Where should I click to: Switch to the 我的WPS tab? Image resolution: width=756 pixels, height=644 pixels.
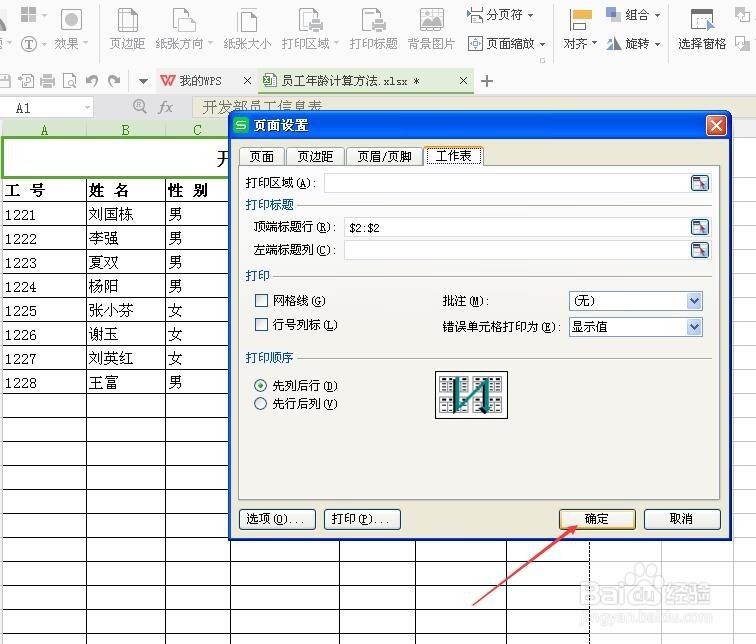click(200, 80)
